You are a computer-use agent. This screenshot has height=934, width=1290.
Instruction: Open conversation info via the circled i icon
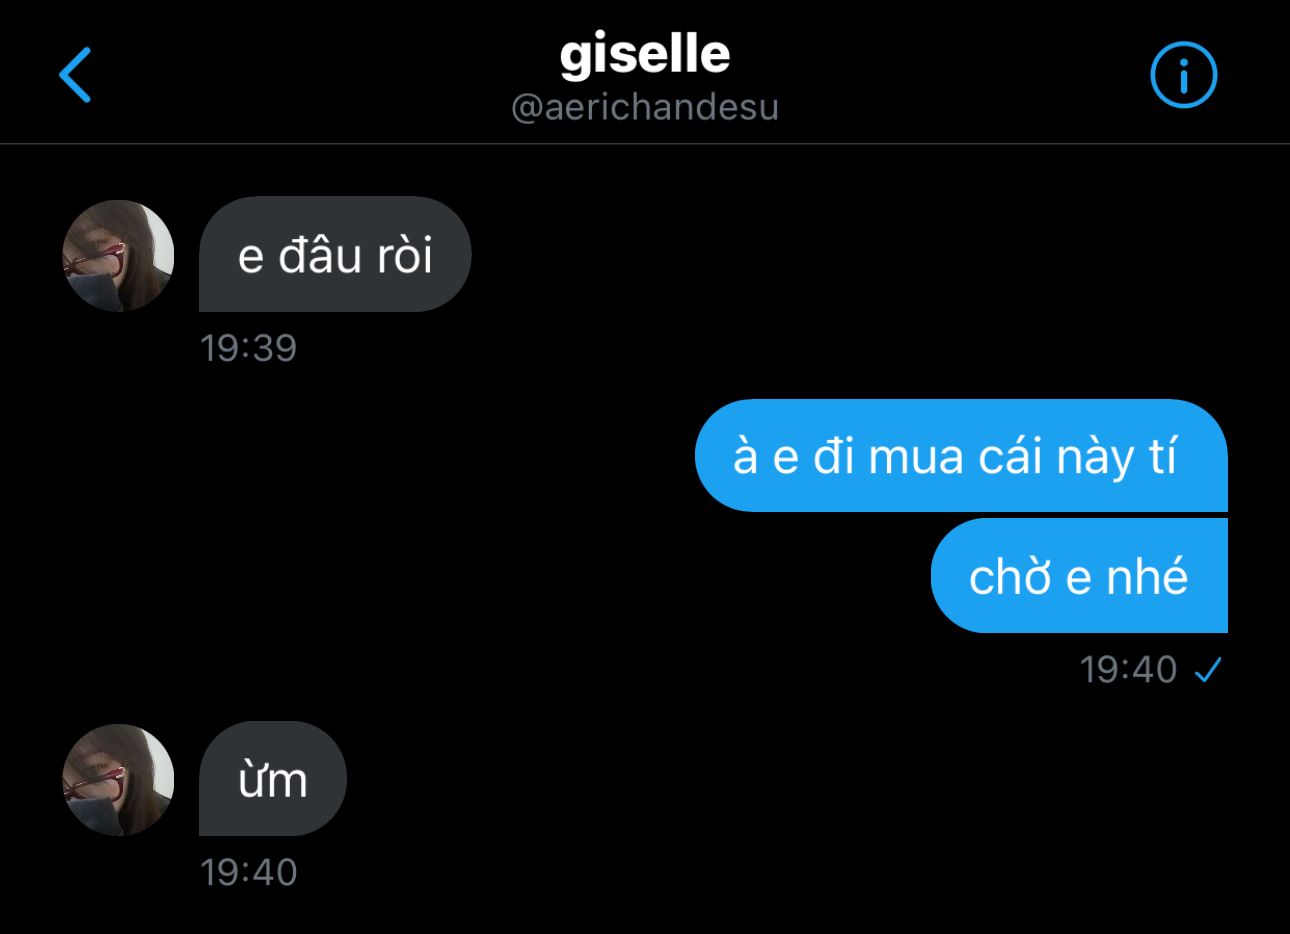pos(1184,75)
